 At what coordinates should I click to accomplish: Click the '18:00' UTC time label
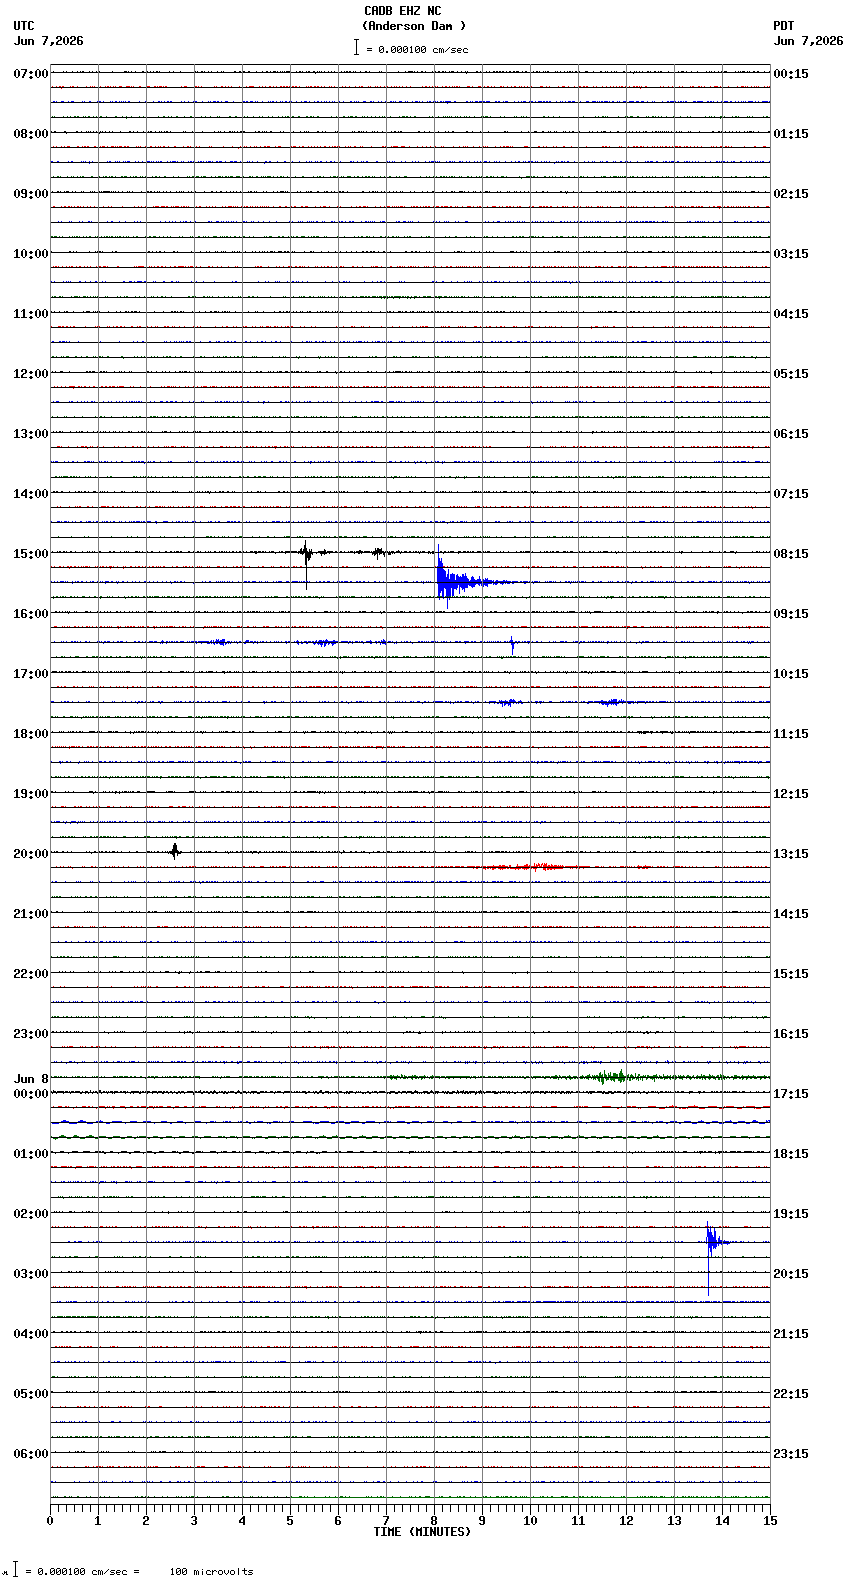point(31,734)
